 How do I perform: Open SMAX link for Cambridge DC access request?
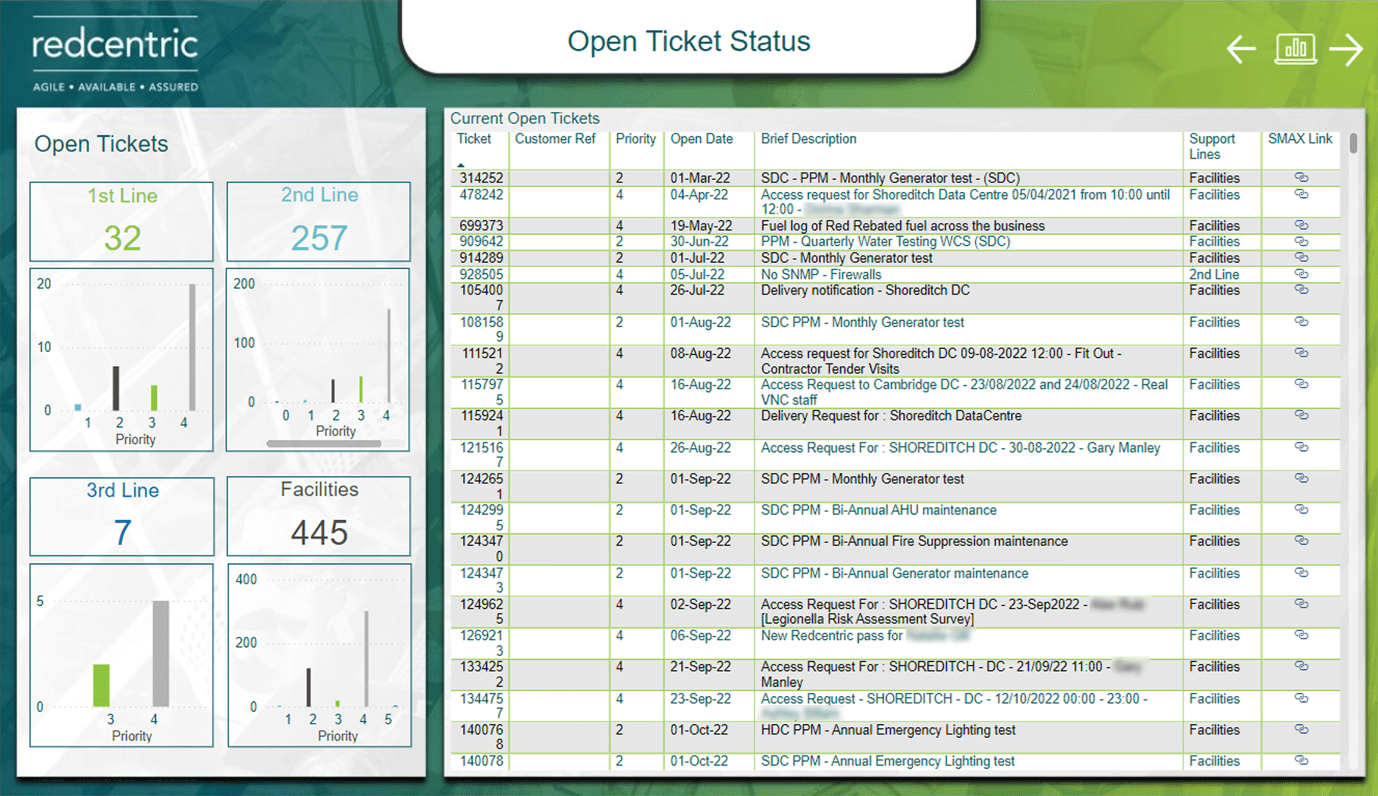1301,384
